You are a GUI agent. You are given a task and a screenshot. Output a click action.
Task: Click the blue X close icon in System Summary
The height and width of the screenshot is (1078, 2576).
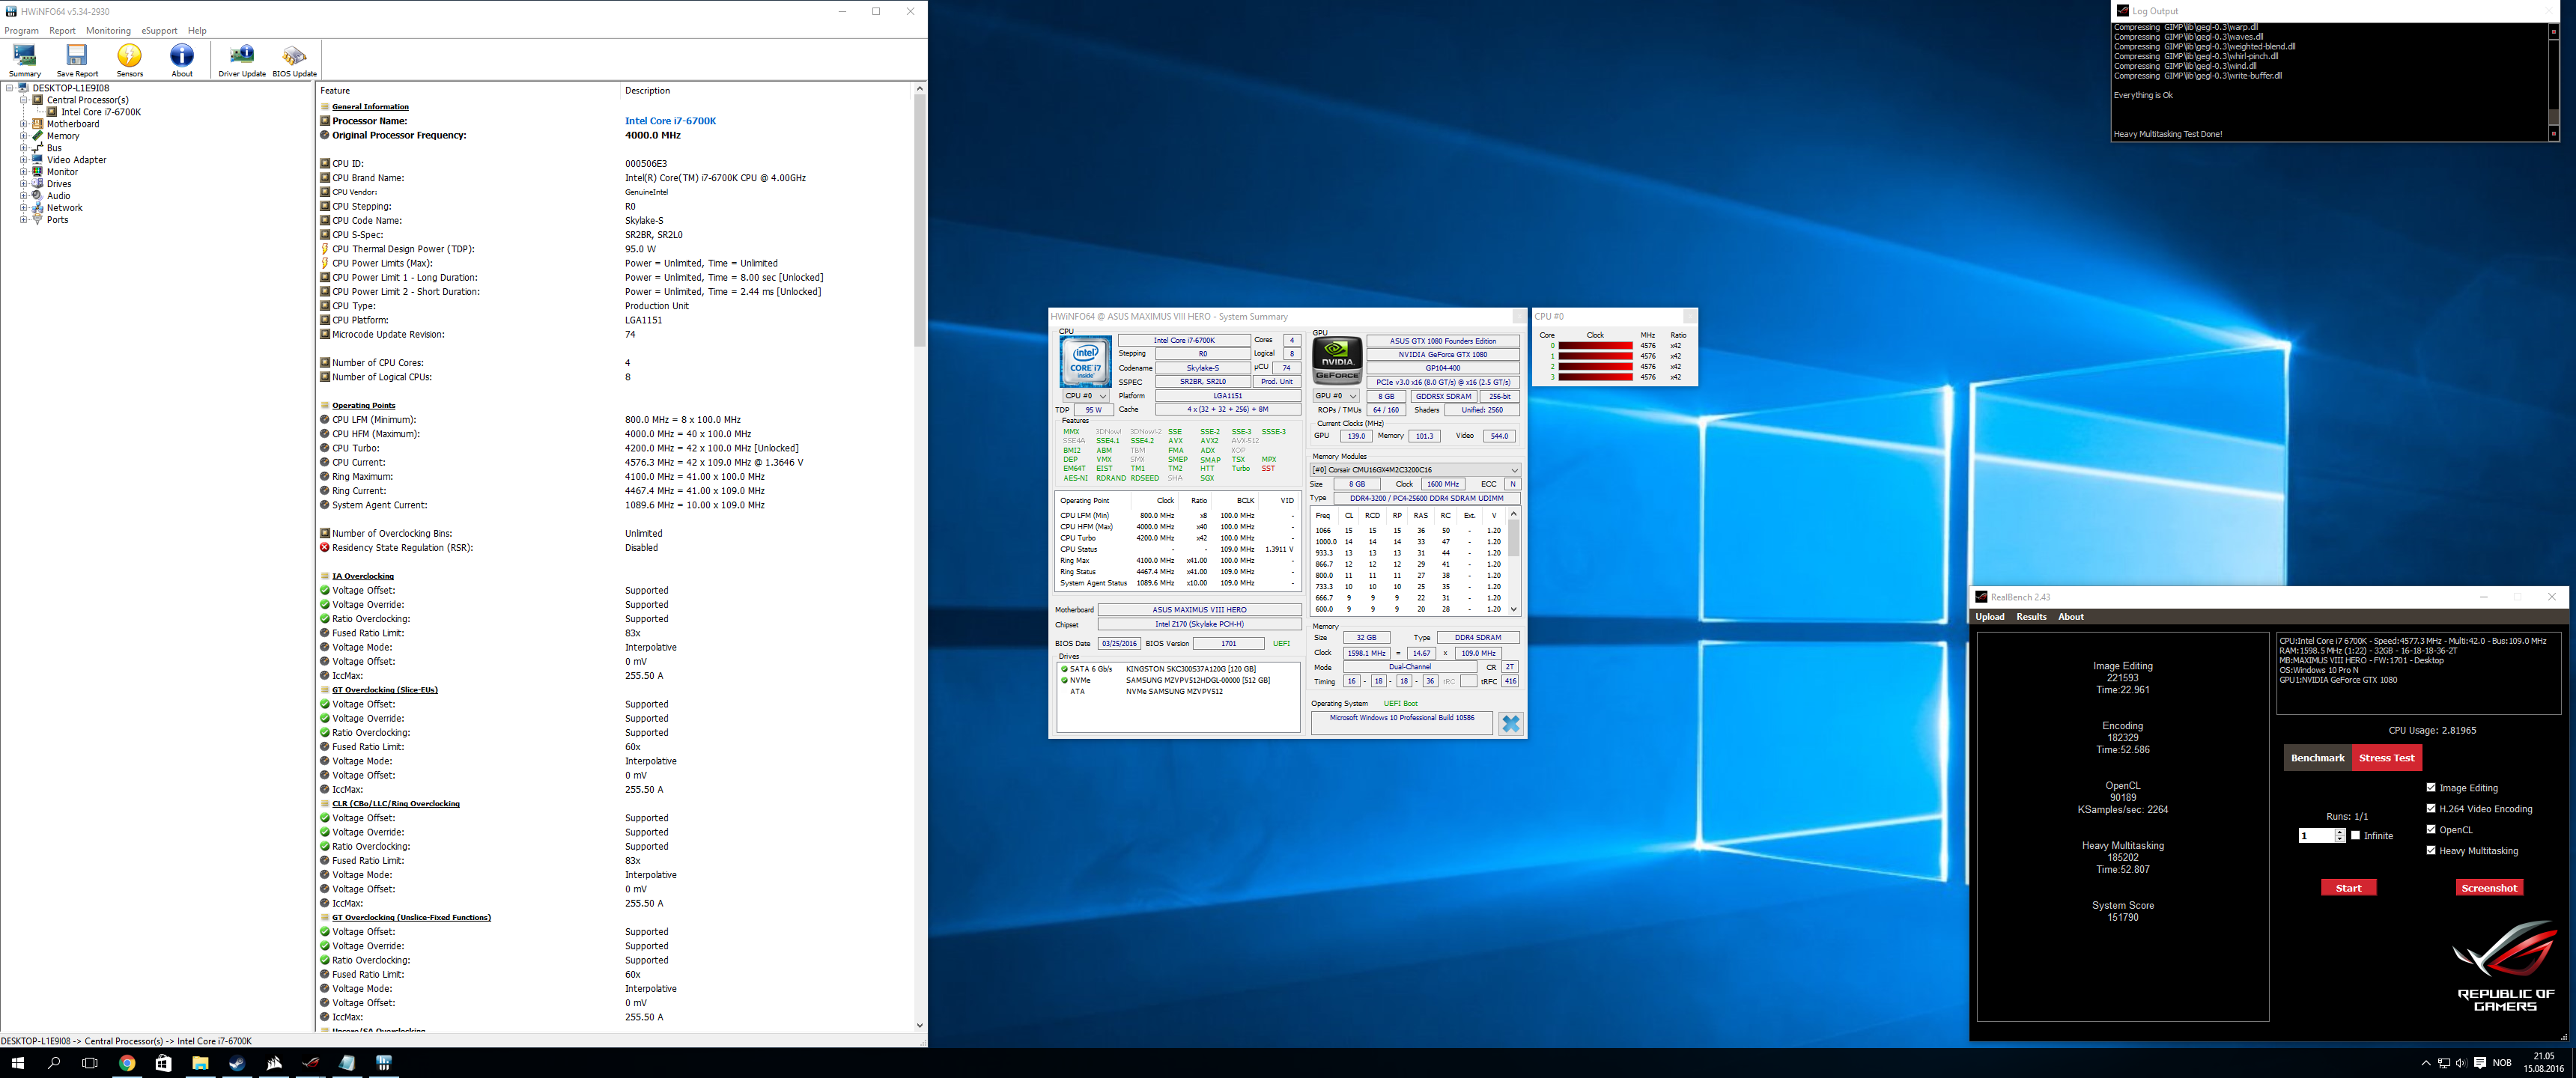[1510, 723]
